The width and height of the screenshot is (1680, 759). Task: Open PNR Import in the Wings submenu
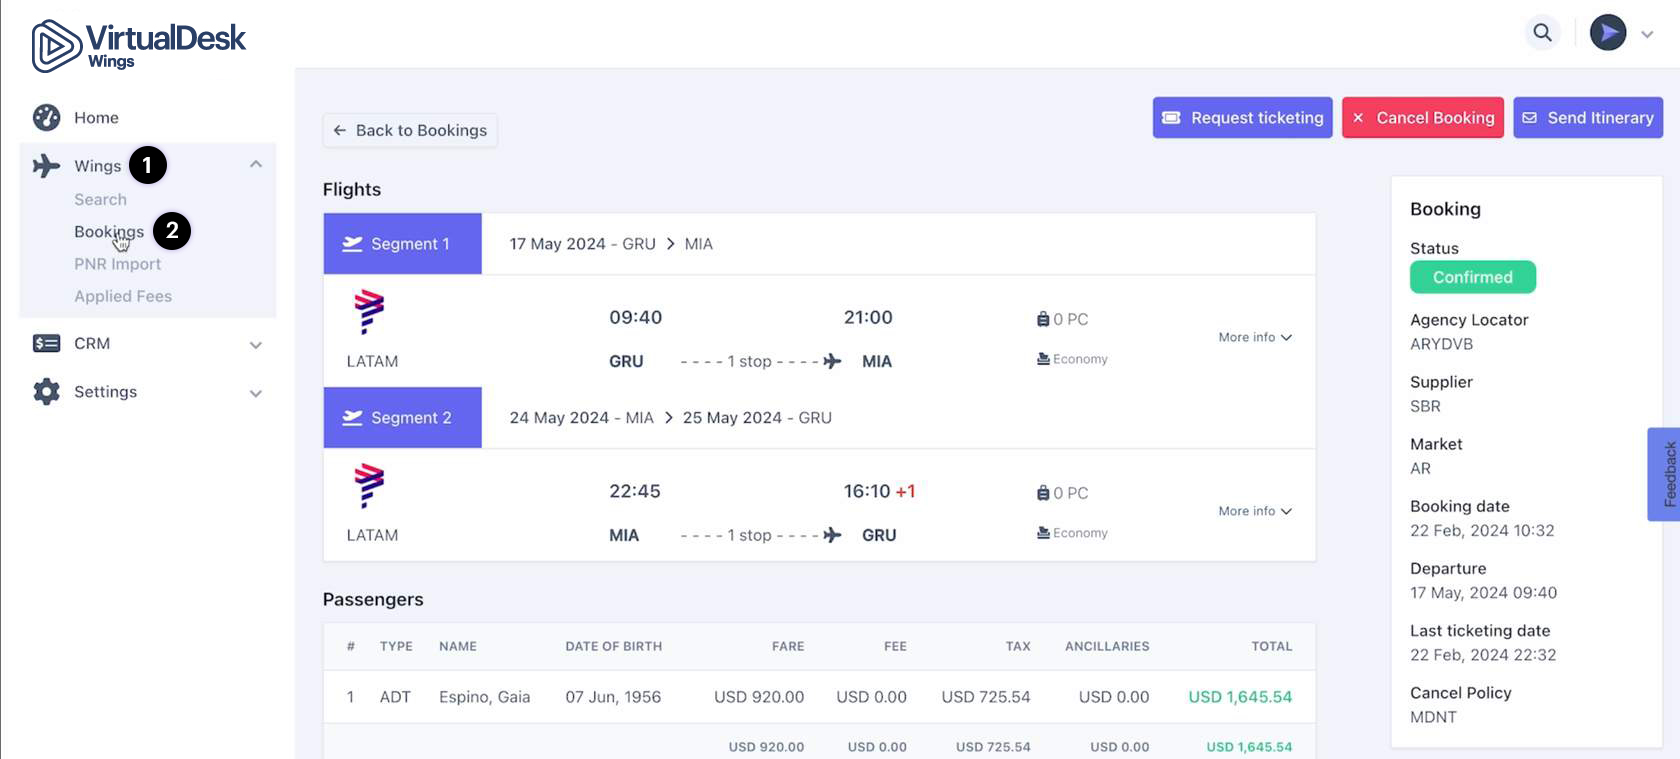tap(117, 264)
